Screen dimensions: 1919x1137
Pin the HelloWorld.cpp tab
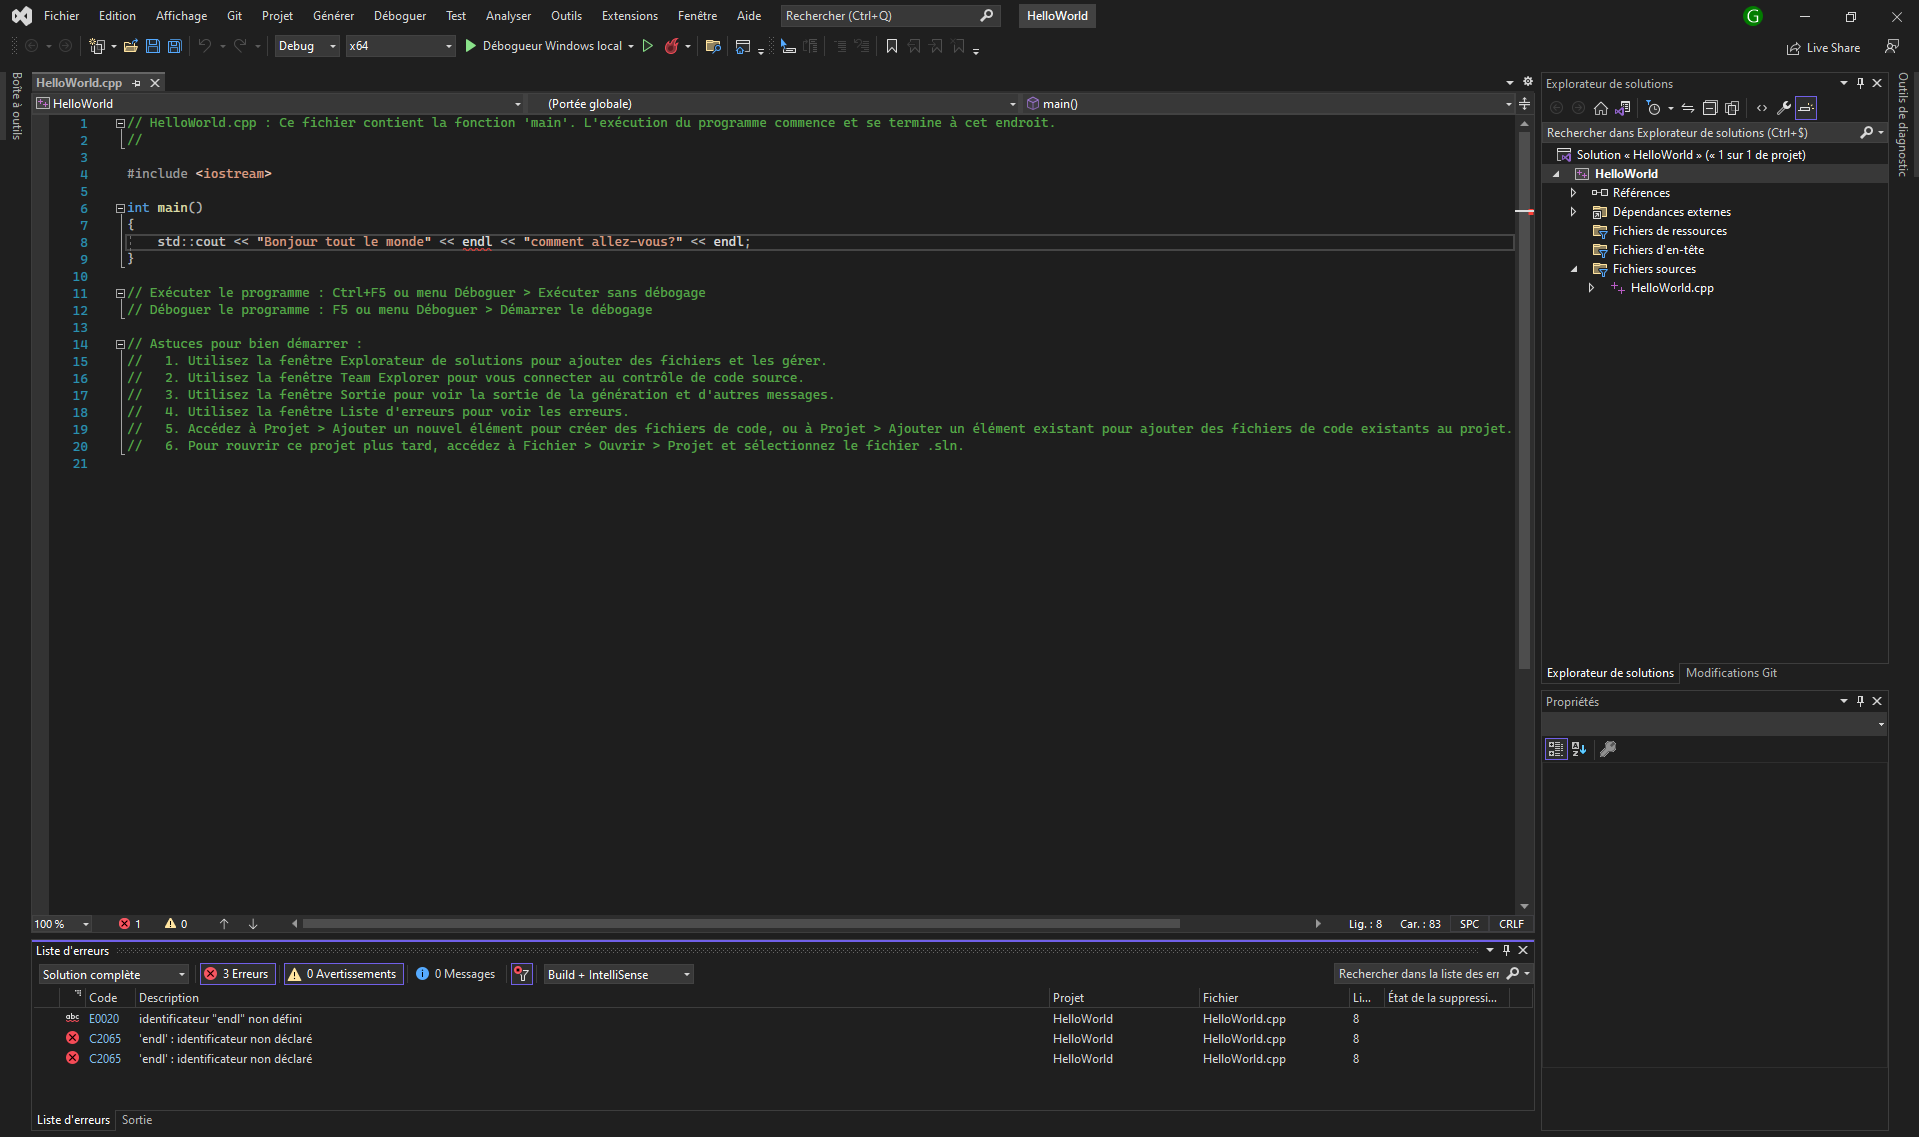point(137,83)
